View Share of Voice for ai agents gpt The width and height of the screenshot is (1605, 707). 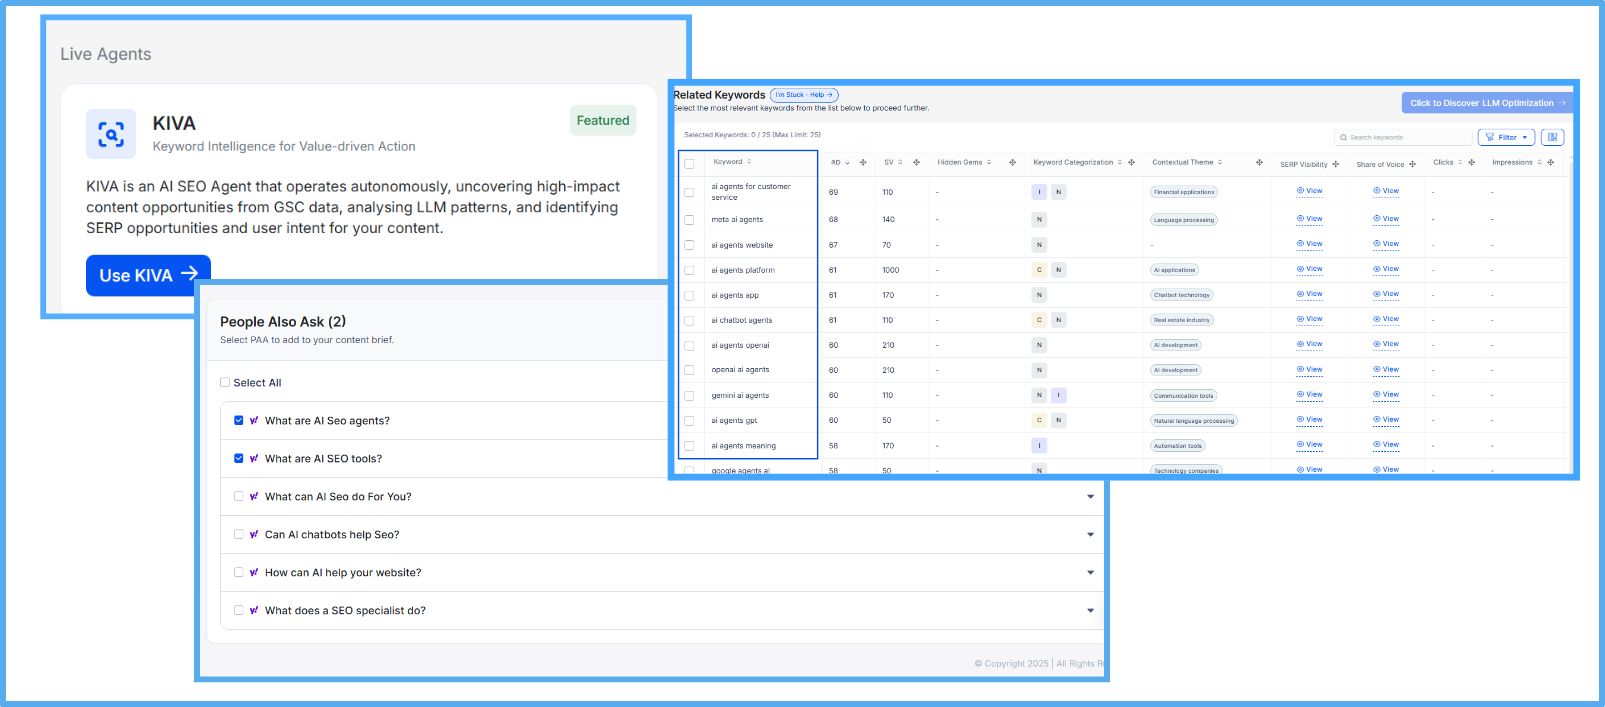click(1386, 420)
